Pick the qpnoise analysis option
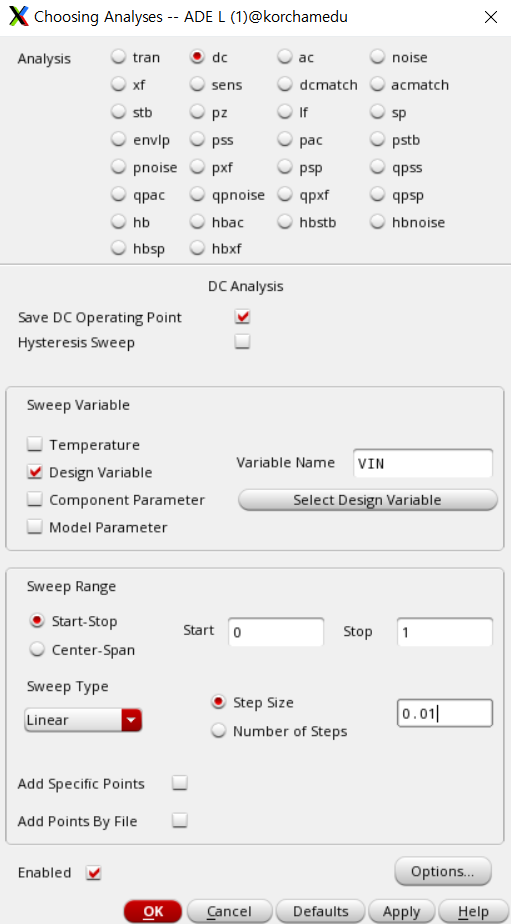This screenshot has height=924, width=511. coord(197,194)
